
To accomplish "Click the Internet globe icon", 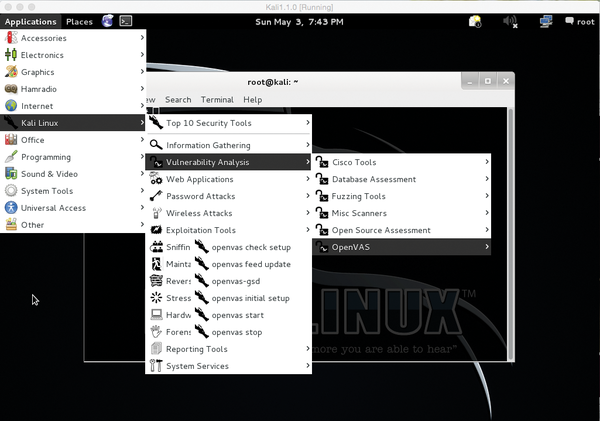I will pos(11,106).
